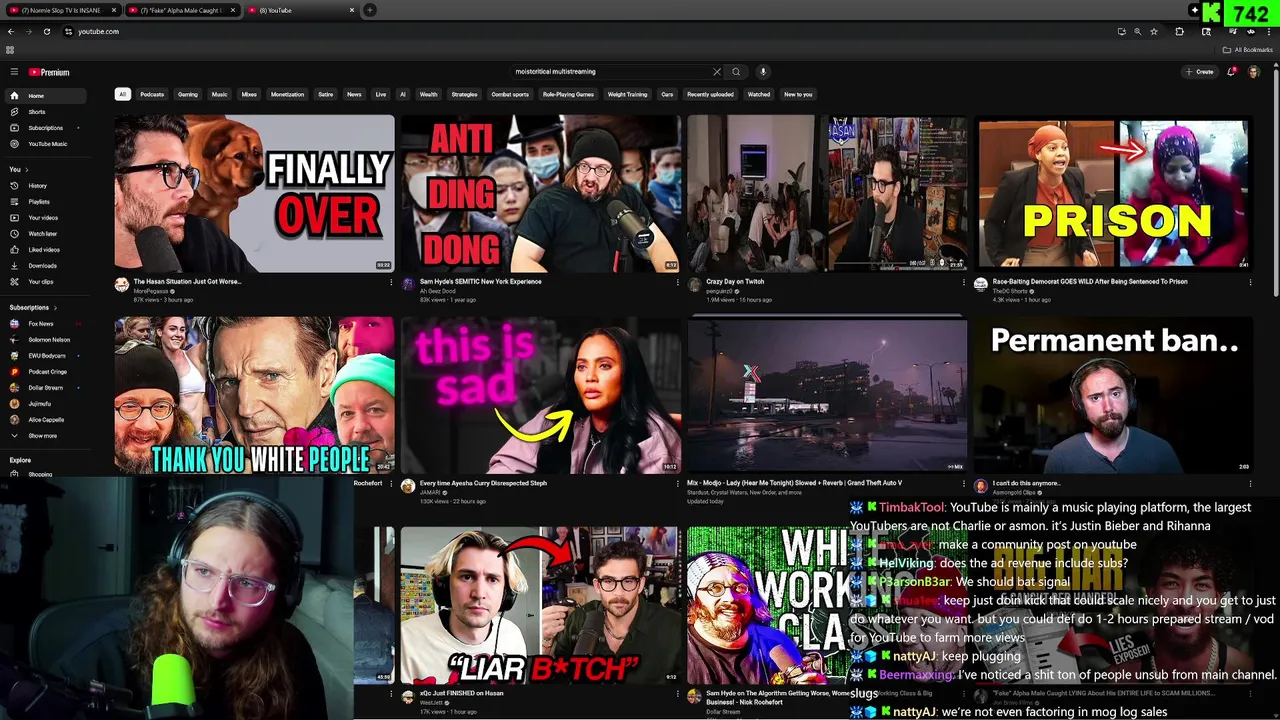Expand the Subscriptions section chevron

[x=55, y=308]
